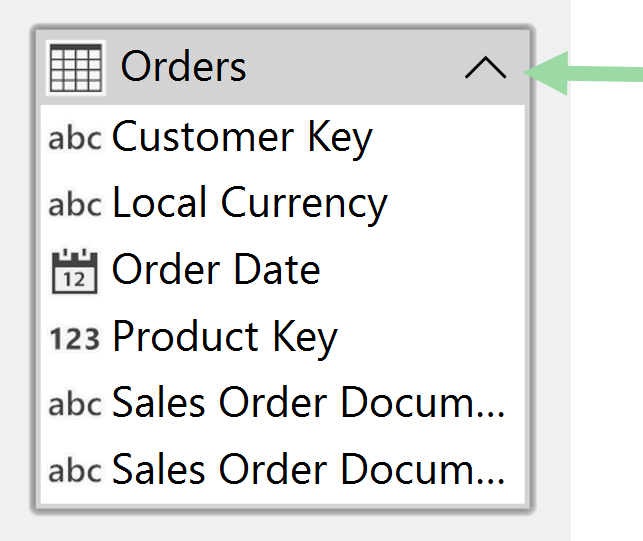
Task: Click empty header space between Orders title and chevron
Action: tap(355, 68)
